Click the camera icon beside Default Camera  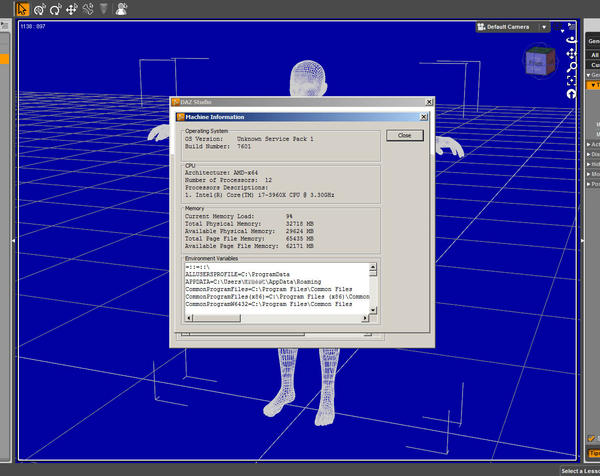point(481,27)
